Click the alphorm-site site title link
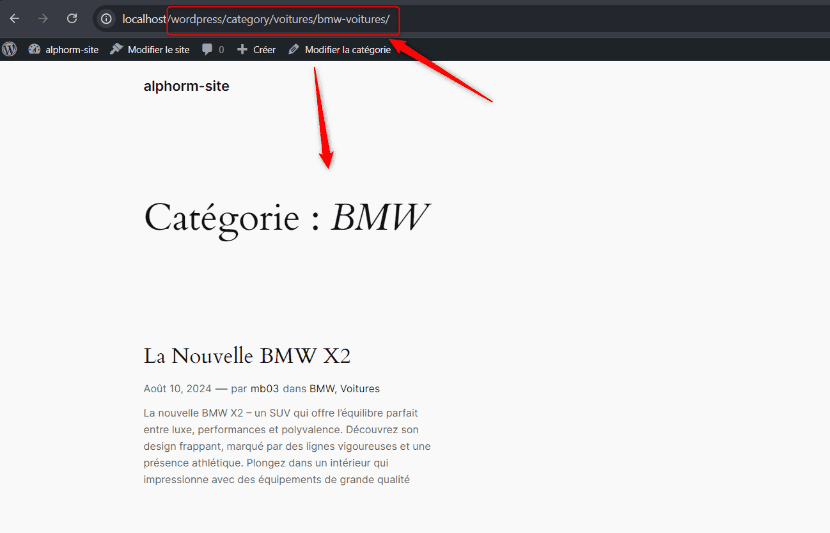The width and height of the screenshot is (830, 533). click(186, 86)
